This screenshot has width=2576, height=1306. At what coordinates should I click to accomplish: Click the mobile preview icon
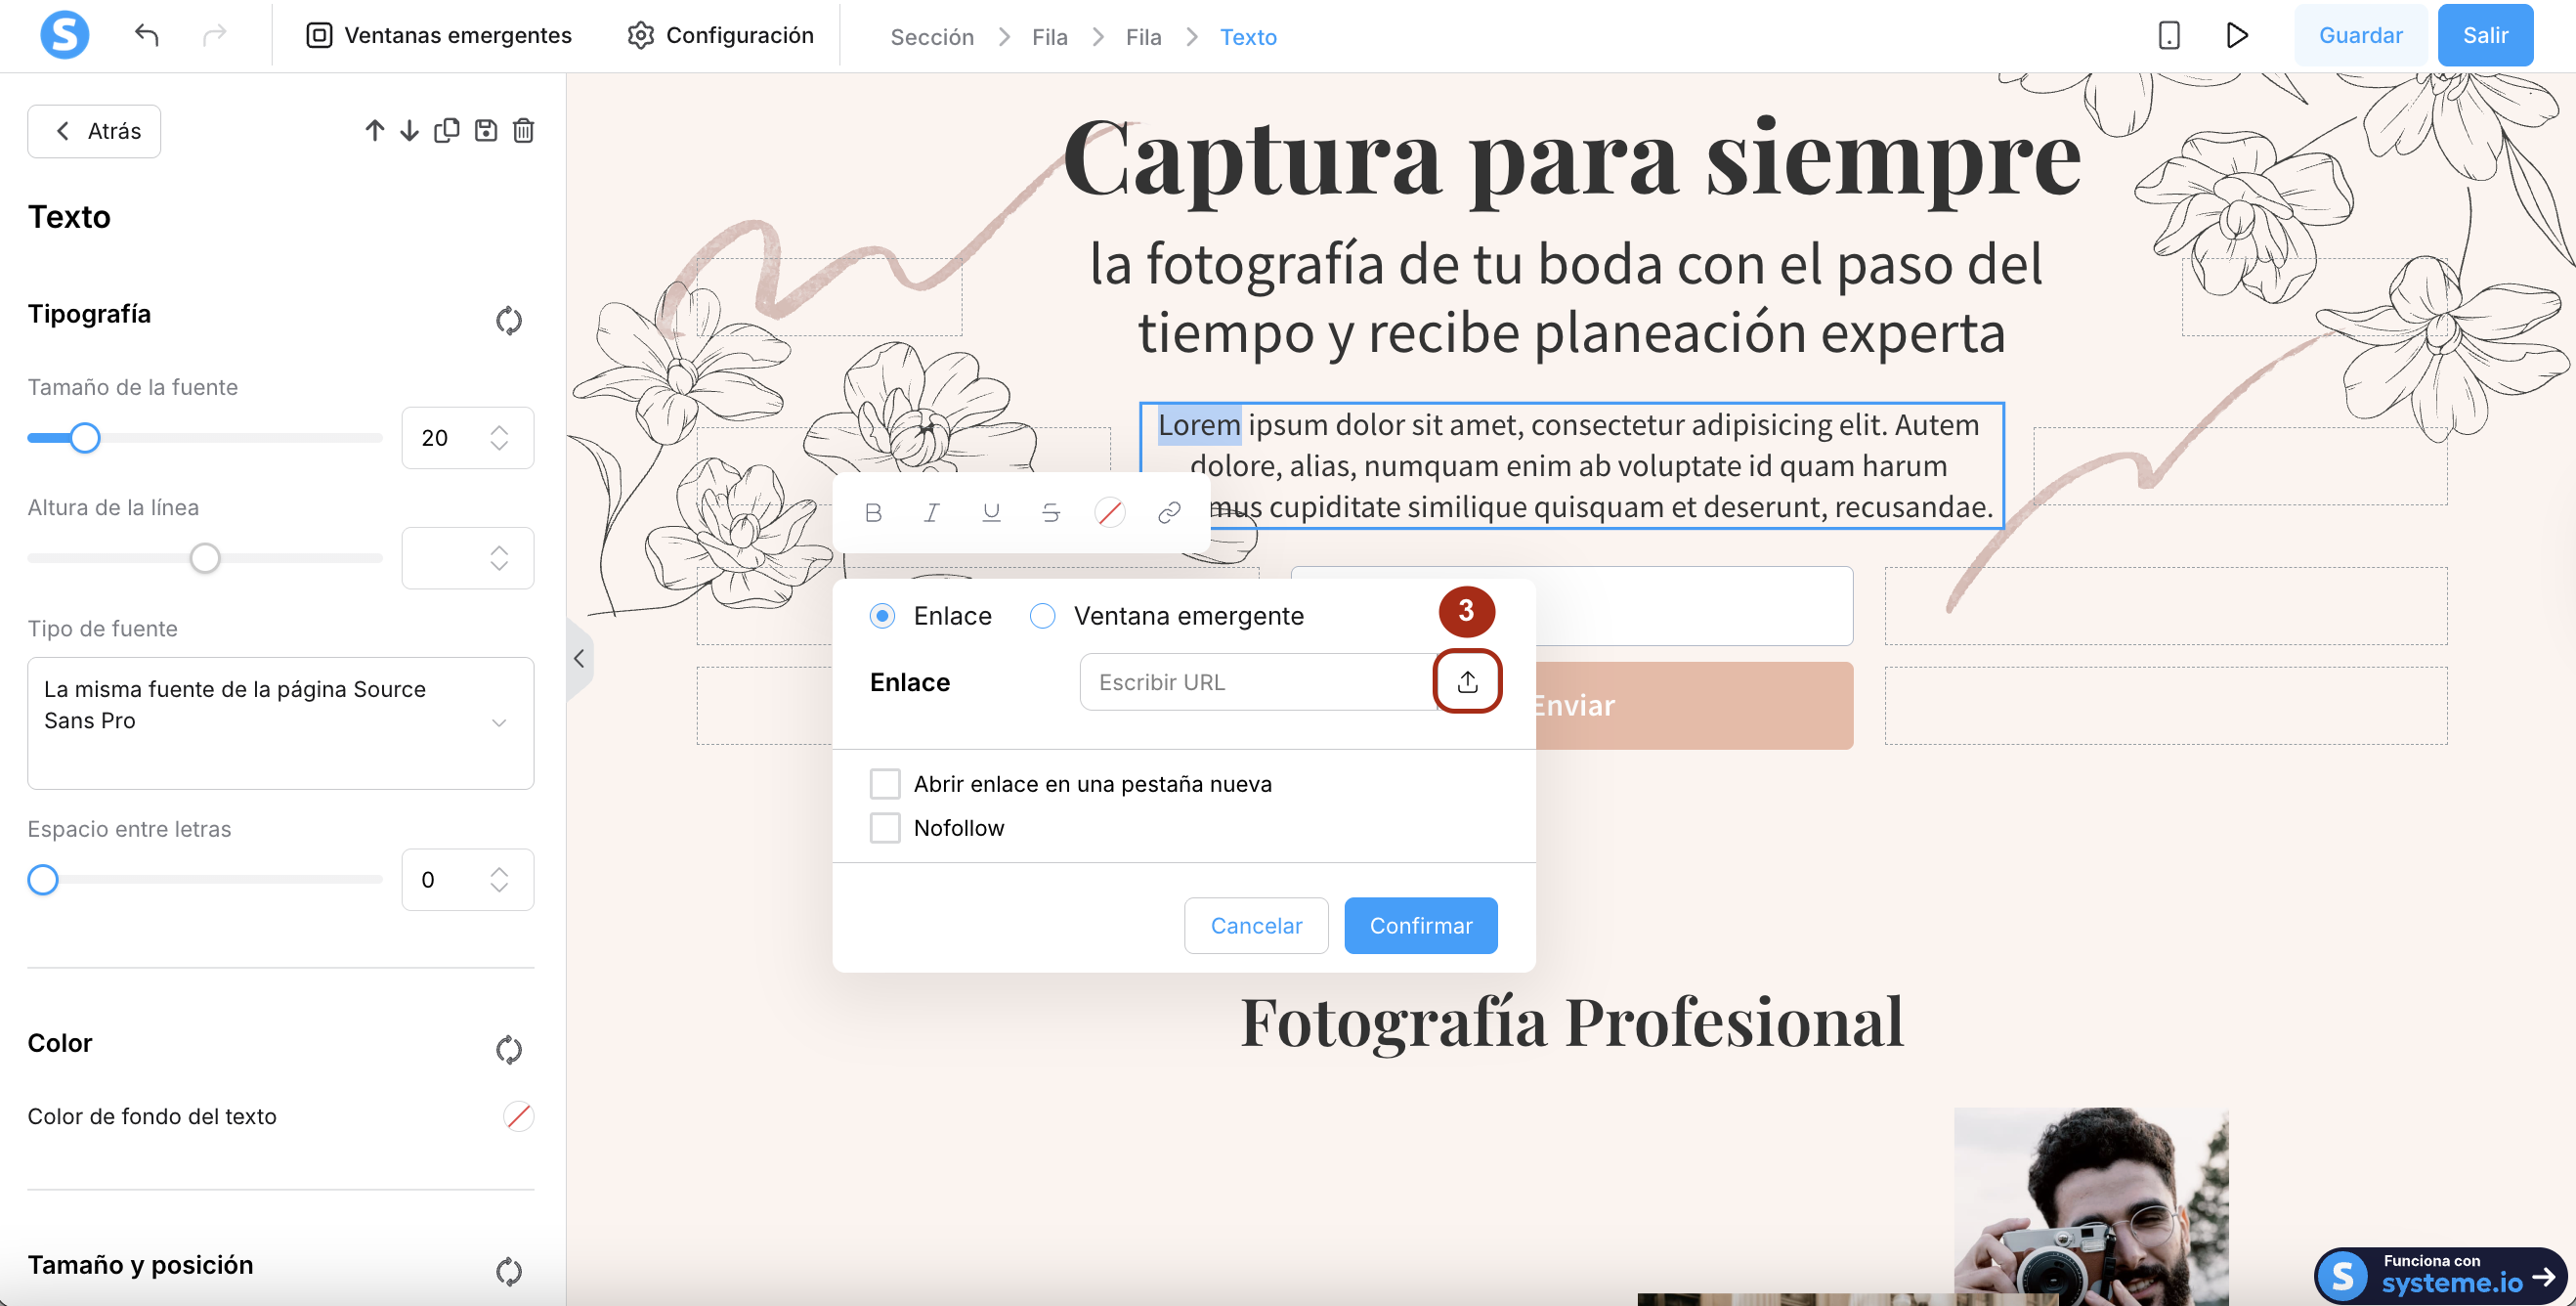click(x=2168, y=36)
